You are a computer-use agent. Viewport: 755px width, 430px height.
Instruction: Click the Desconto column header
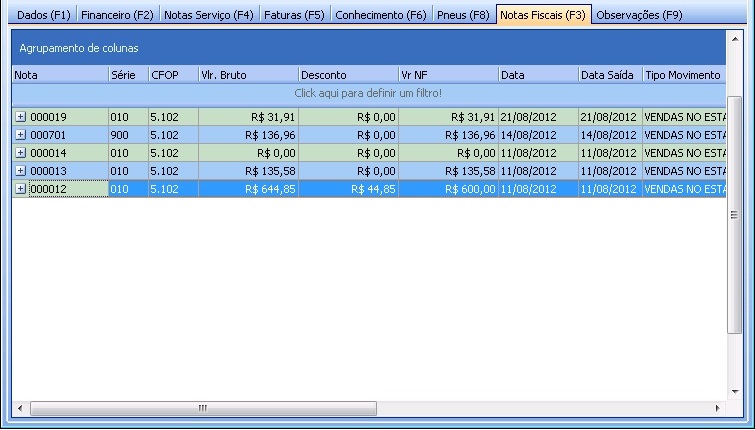[347, 75]
